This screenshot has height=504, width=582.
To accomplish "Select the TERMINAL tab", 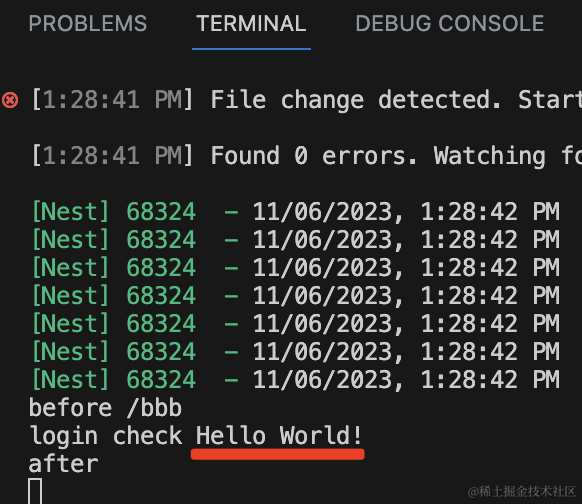I will [251, 23].
